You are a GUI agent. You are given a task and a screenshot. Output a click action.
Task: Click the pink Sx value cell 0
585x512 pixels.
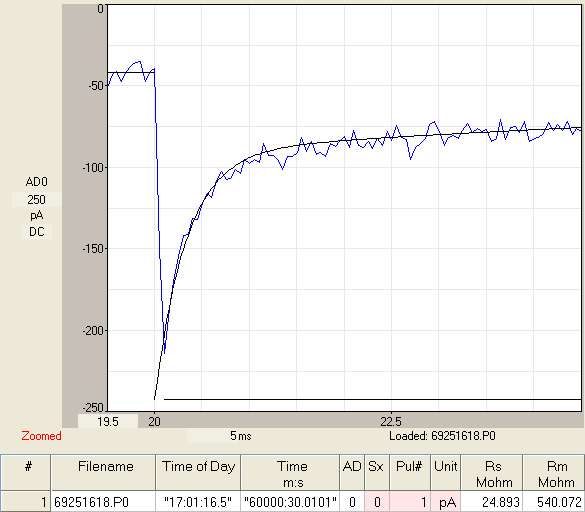(377, 502)
